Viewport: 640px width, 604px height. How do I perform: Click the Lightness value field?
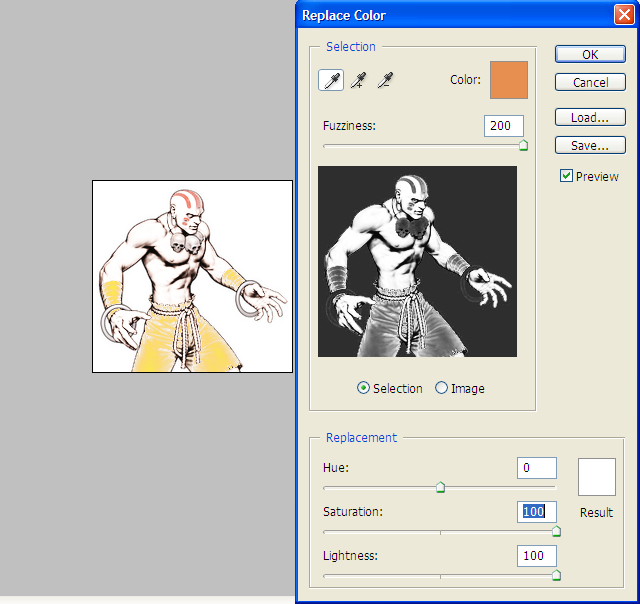[x=537, y=556]
